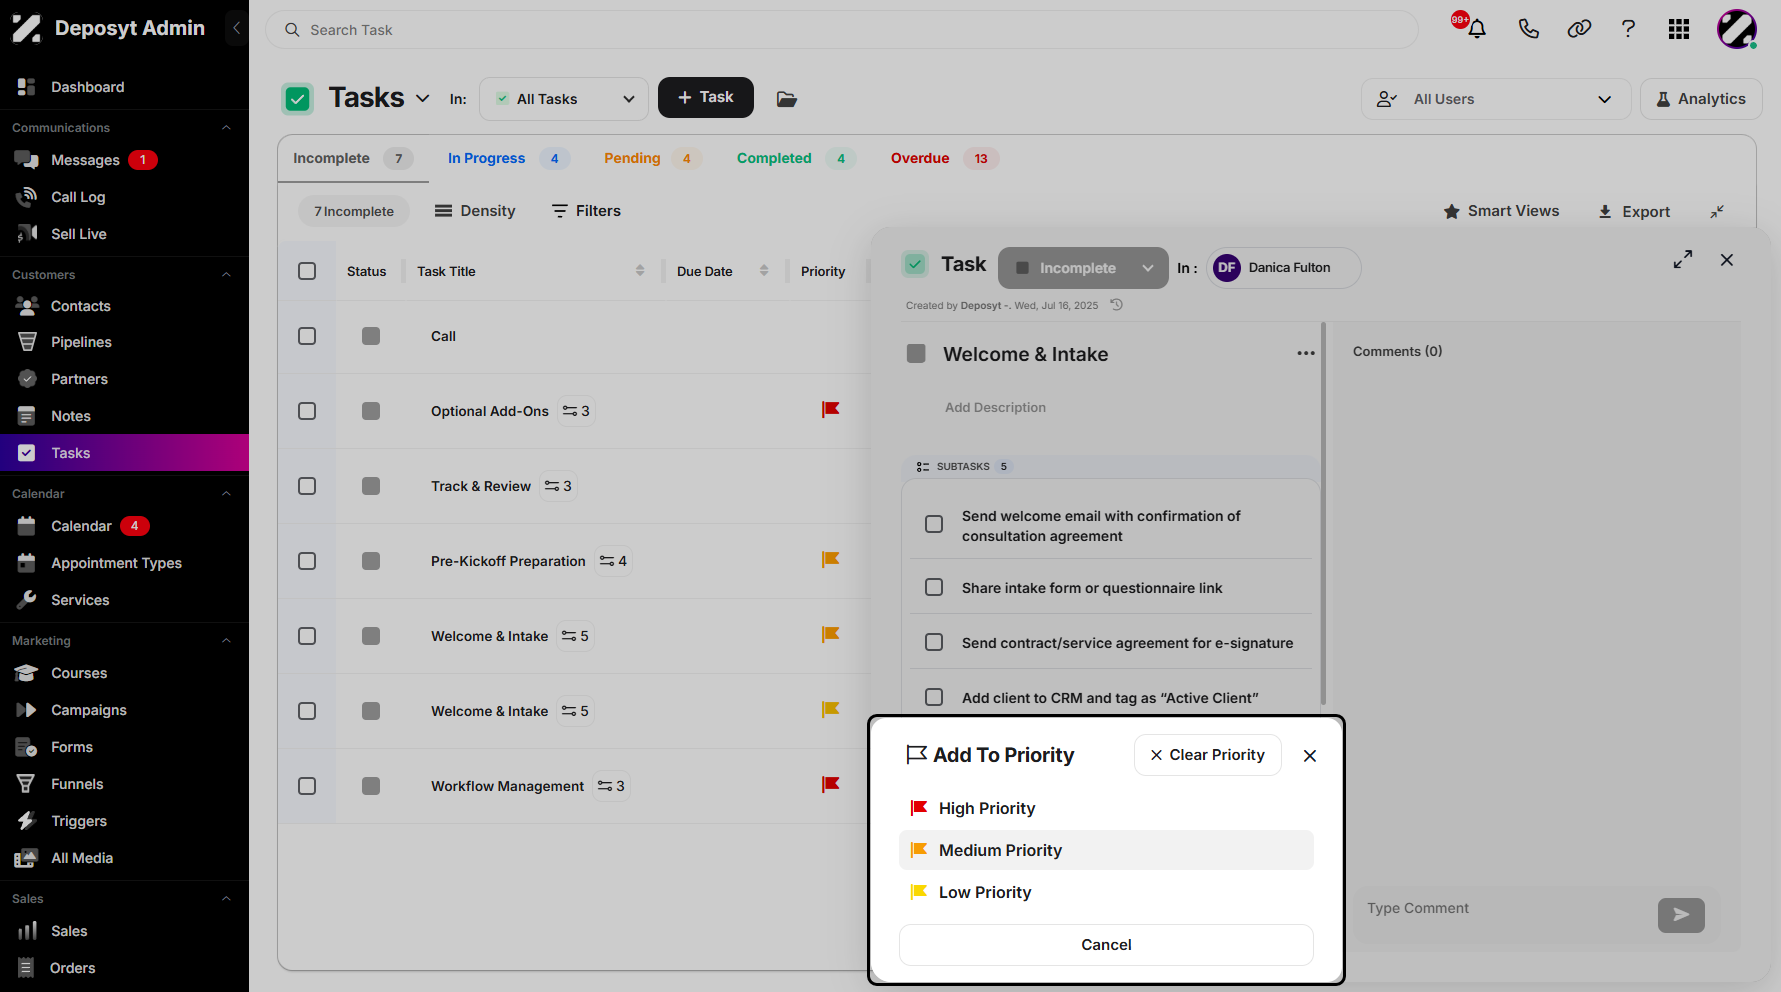Open the All Tasks dropdown

pyautogui.click(x=564, y=99)
